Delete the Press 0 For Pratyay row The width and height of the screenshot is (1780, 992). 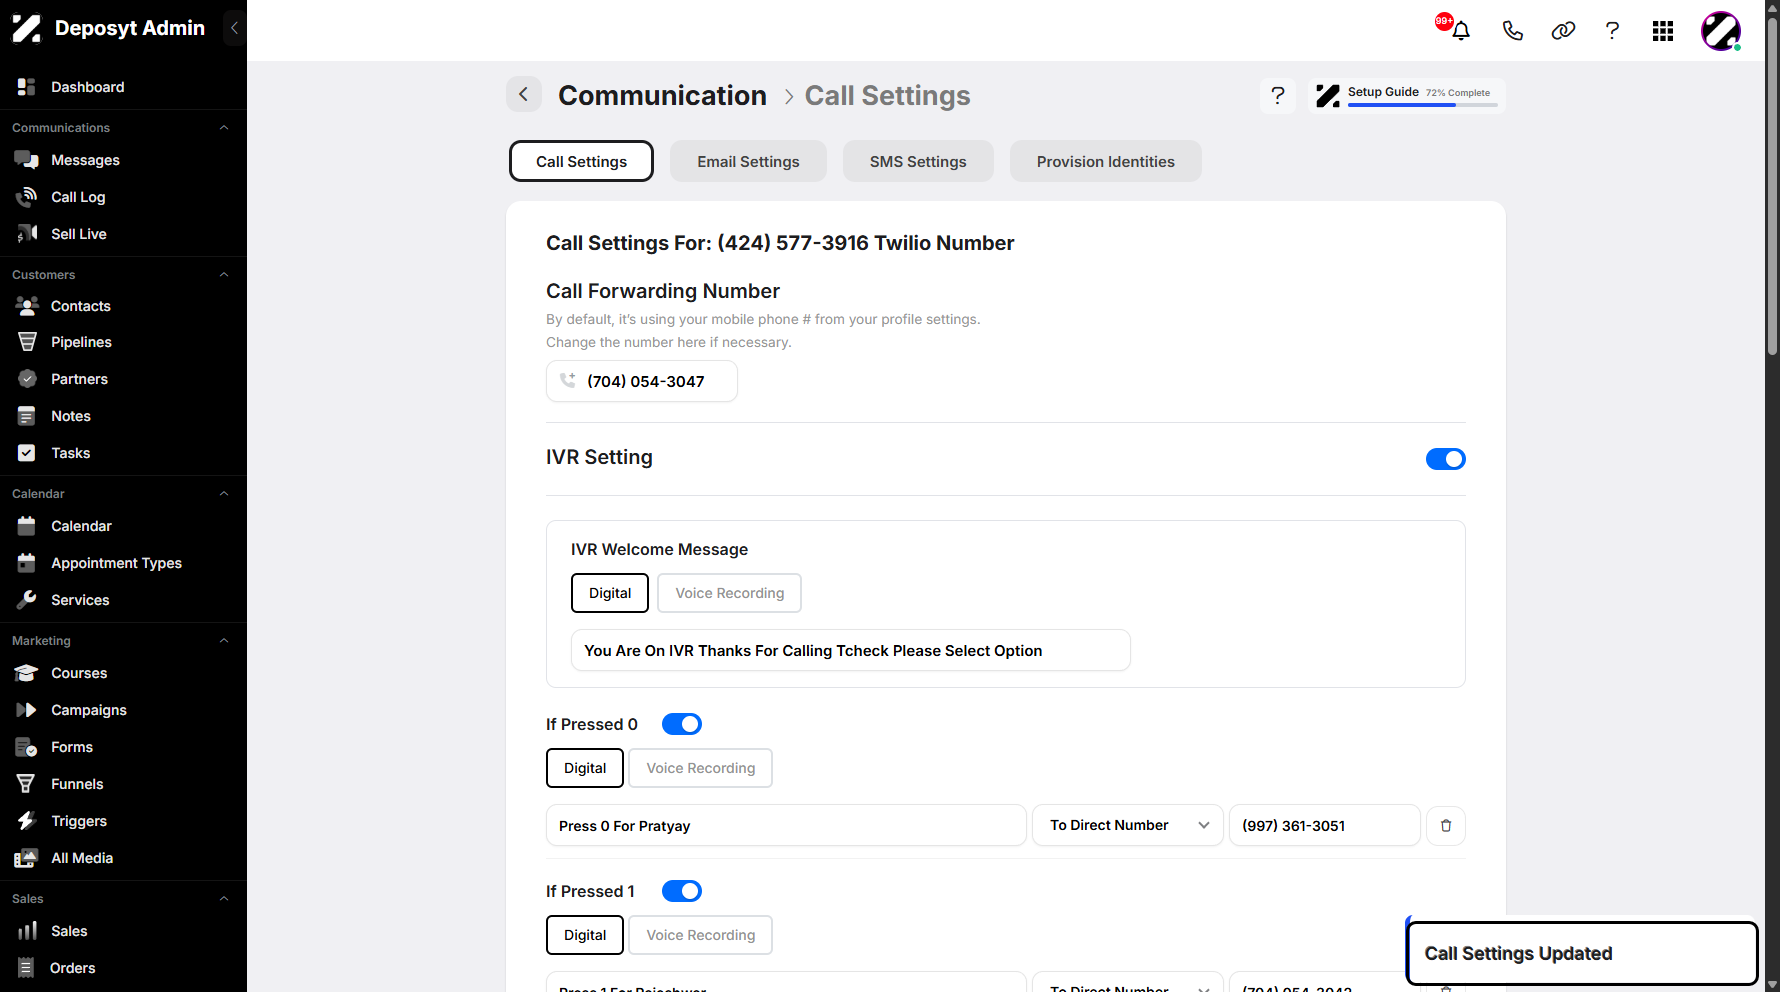[1445, 826]
